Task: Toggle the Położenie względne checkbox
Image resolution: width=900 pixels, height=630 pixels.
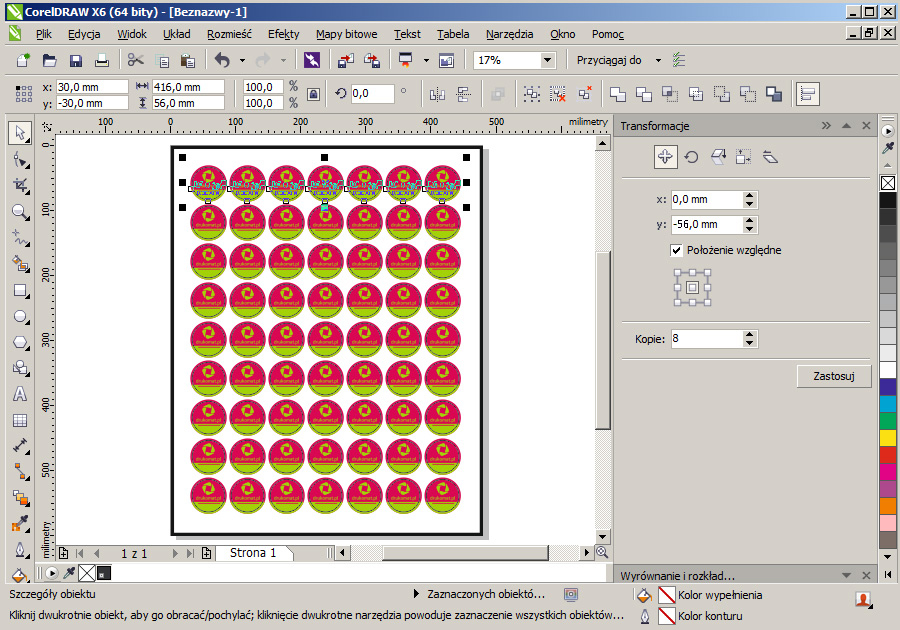Action: (677, 250)
